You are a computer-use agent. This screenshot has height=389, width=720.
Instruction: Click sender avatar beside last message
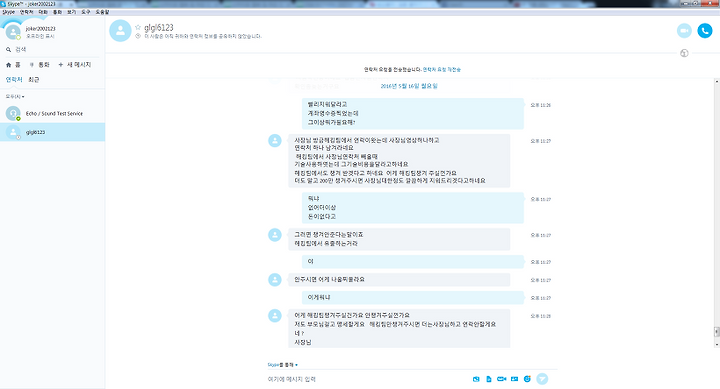click(275, 316)
